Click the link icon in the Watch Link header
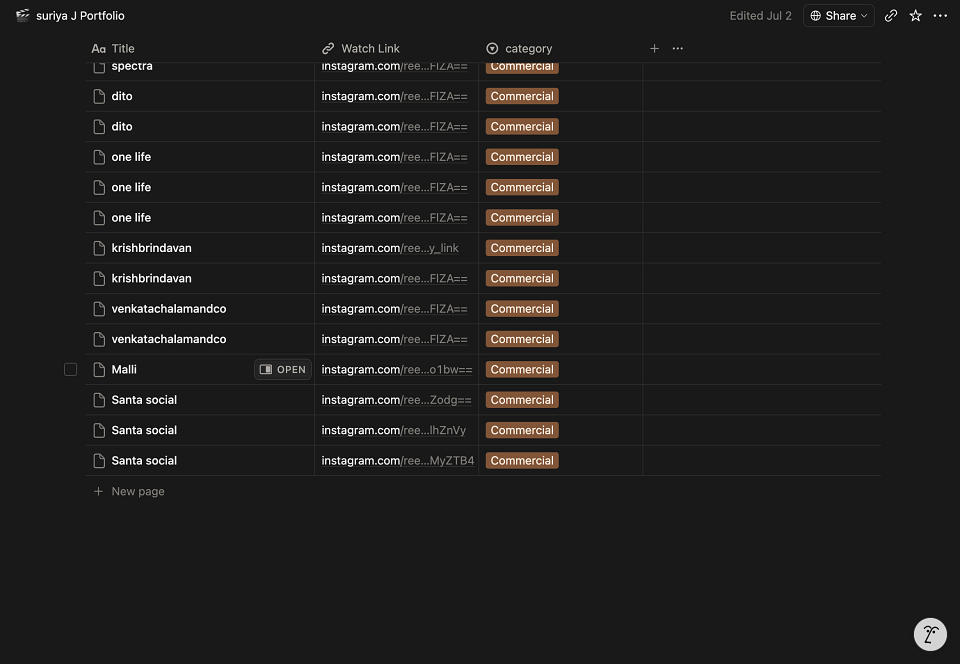The height and width of the screenshot is (664, 960). tap(328, 48)
